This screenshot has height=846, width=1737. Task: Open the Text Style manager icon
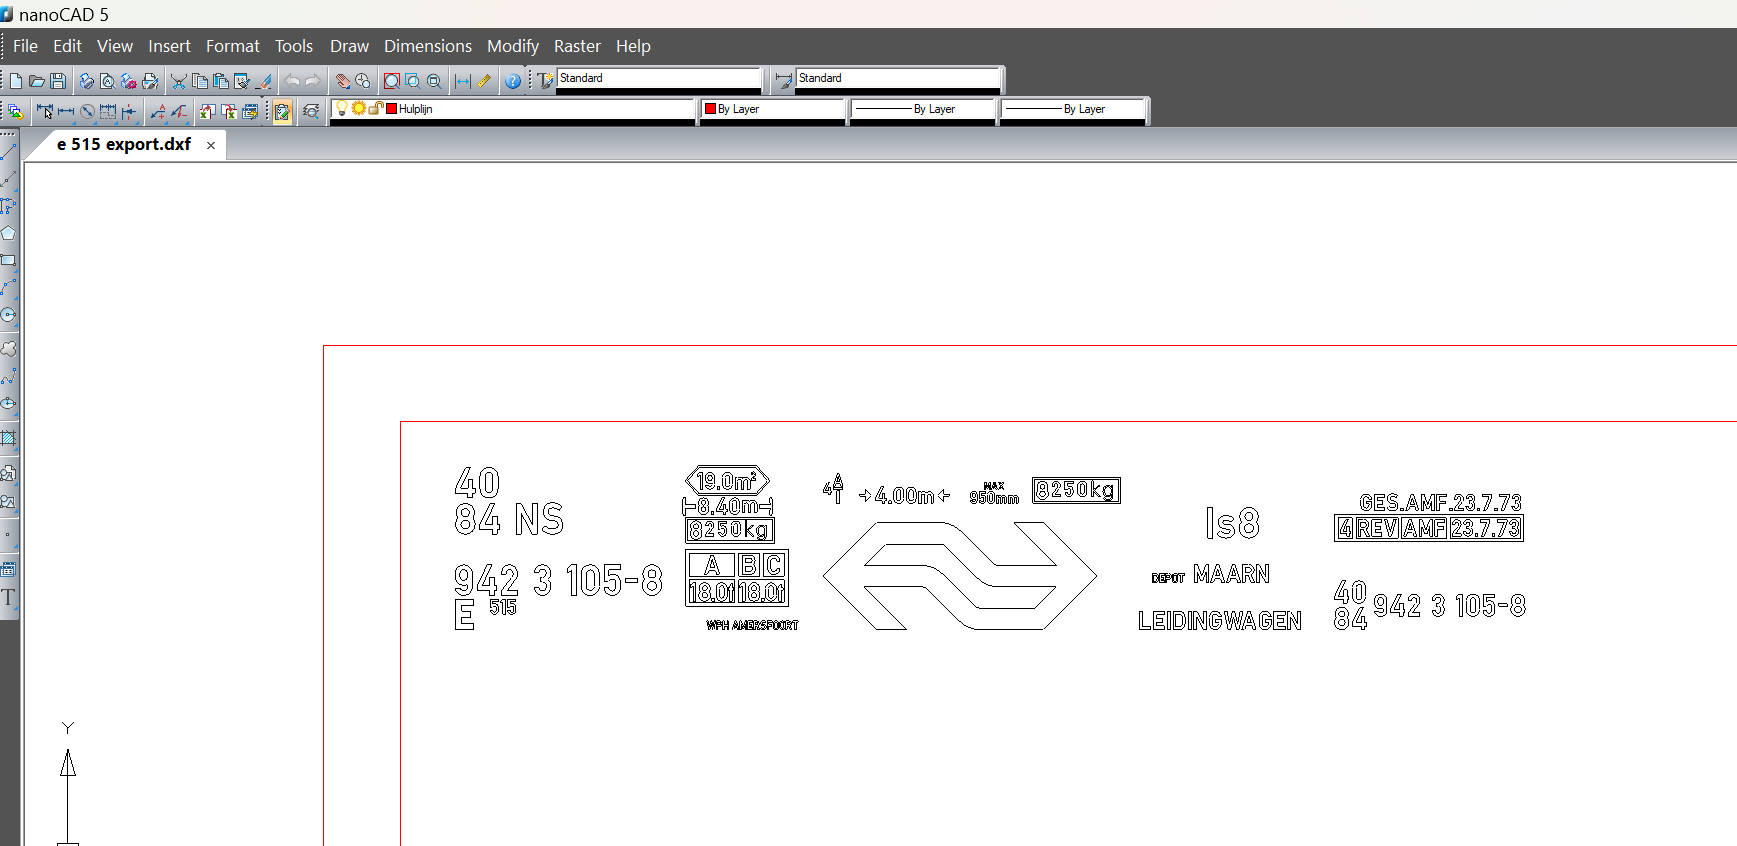(545, 81)
